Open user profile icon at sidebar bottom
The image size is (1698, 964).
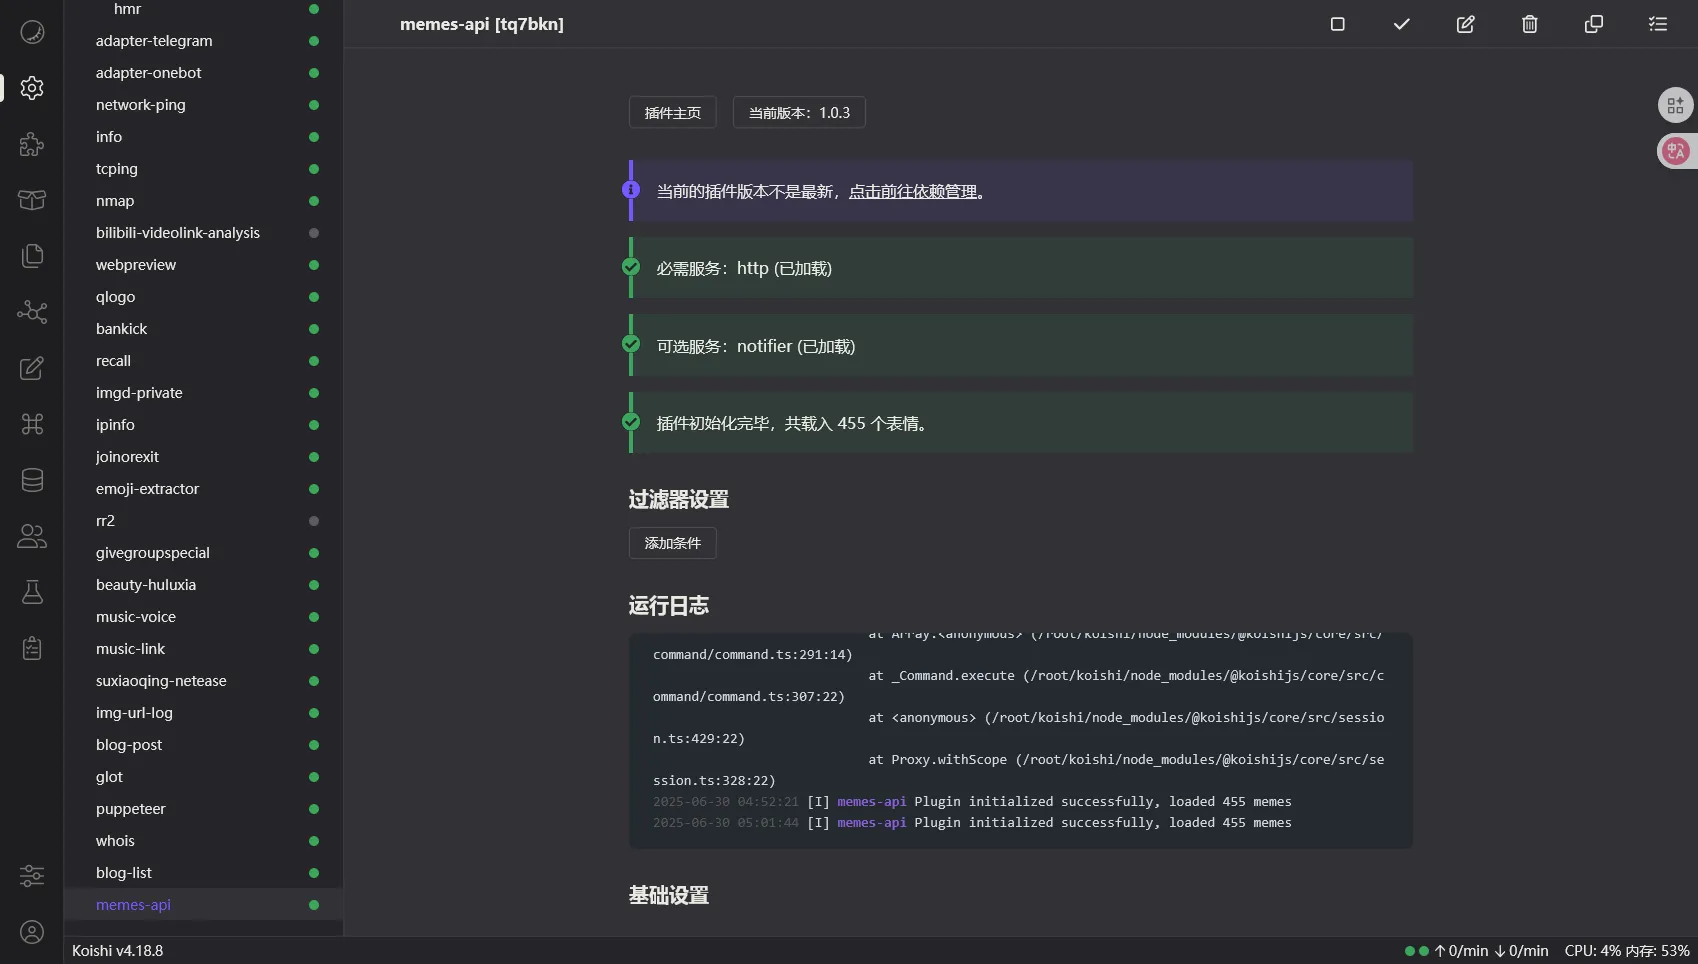[32, 932]
